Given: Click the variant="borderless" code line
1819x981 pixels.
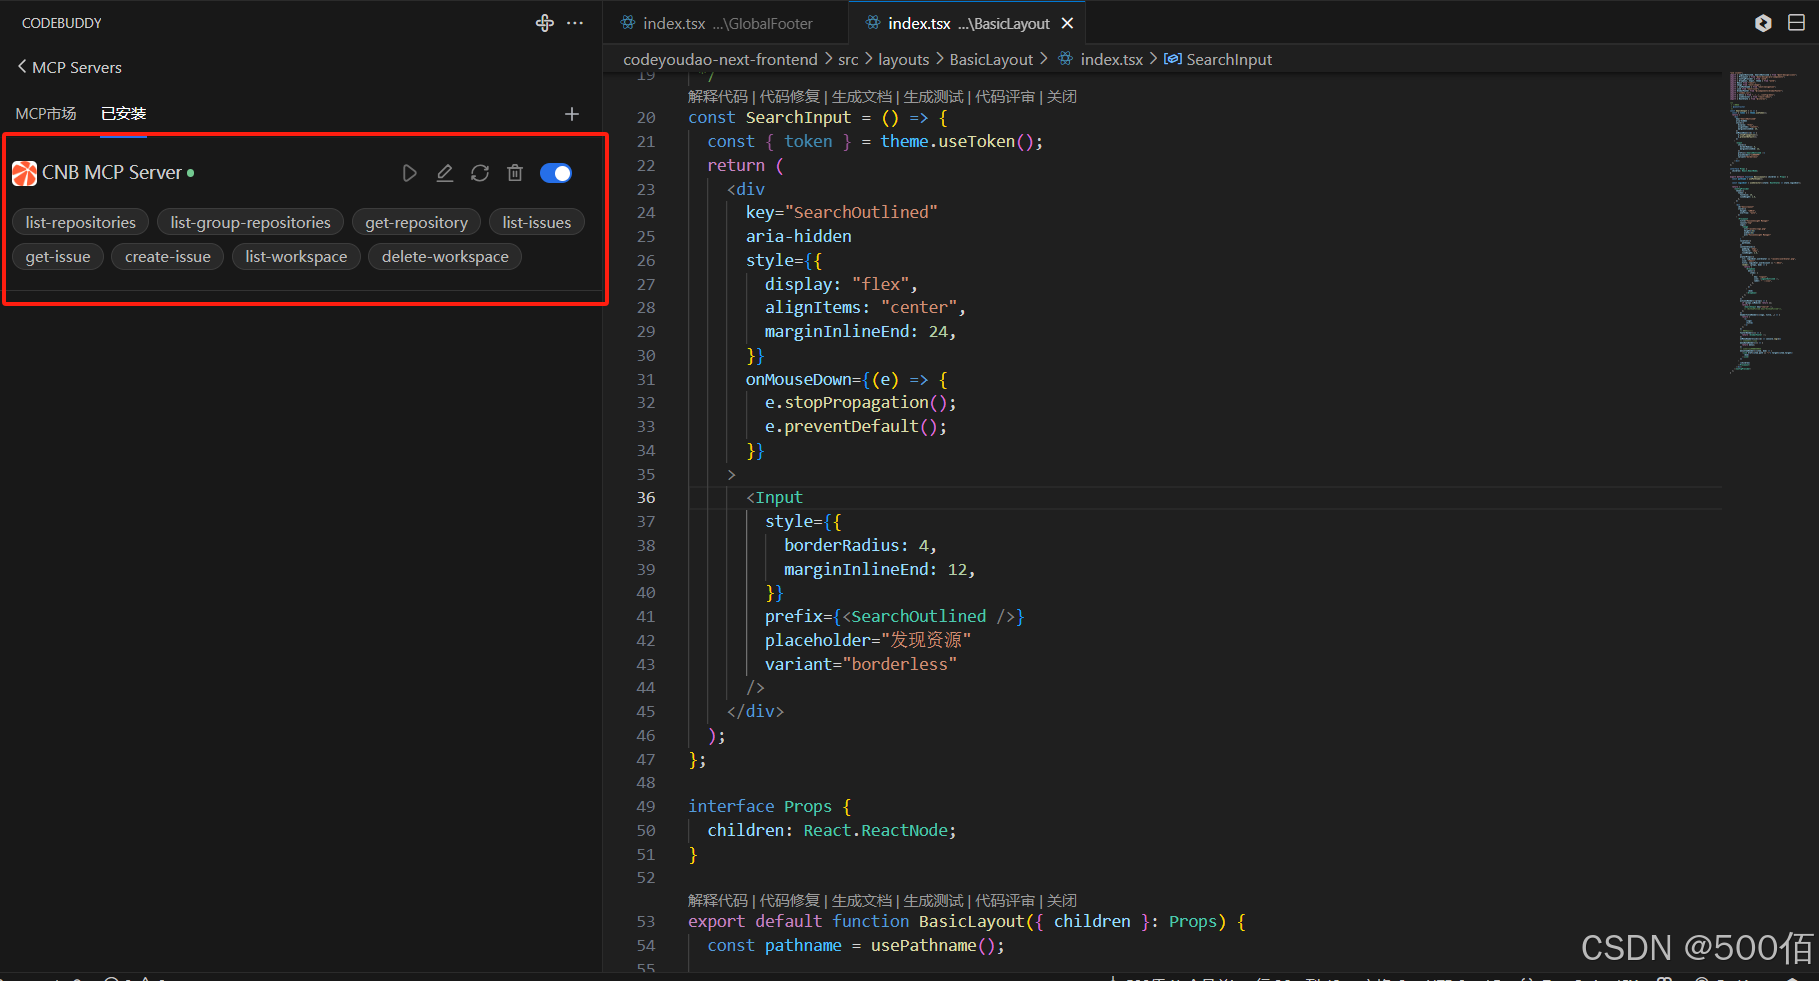Looking at the screenshot, I should click(861, 664).
